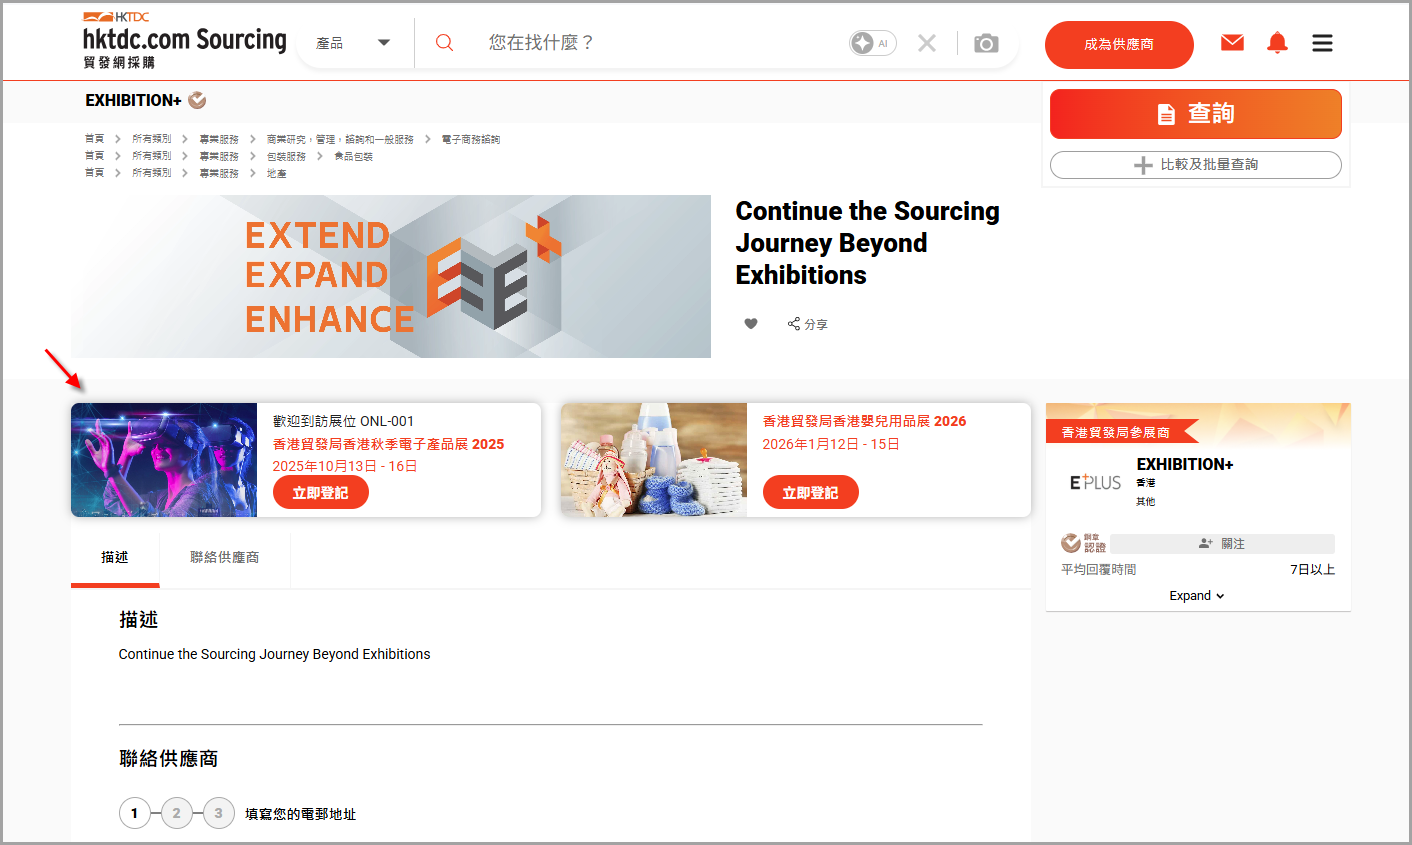
Task: Click the orange 查詢 button
Action: (1195, 114)
